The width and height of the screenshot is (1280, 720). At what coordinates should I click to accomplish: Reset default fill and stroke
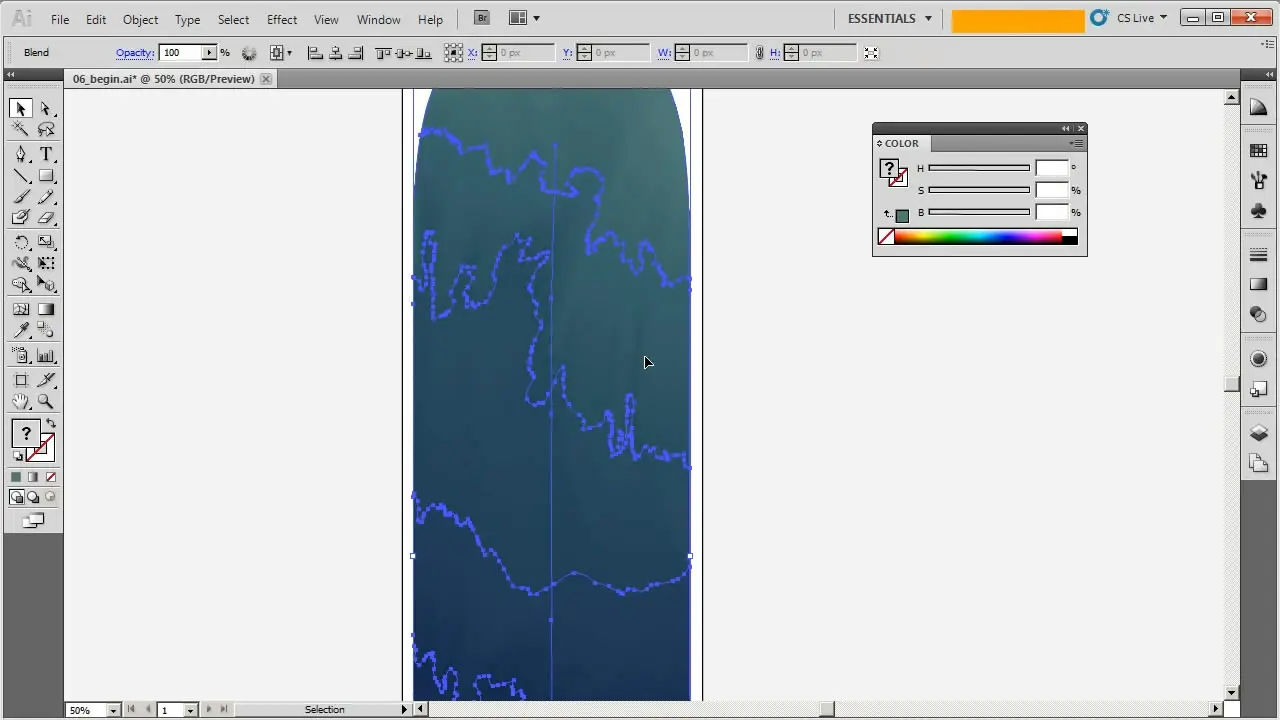(x=17, y=456)
